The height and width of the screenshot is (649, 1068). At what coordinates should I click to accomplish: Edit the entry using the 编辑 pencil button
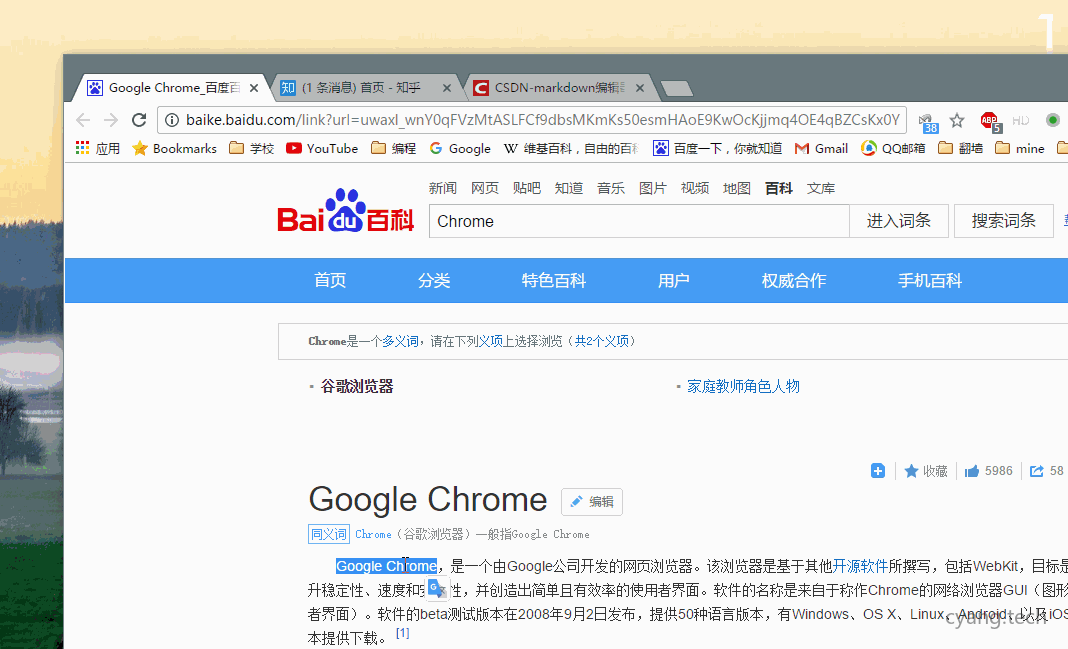pos(591,501)
